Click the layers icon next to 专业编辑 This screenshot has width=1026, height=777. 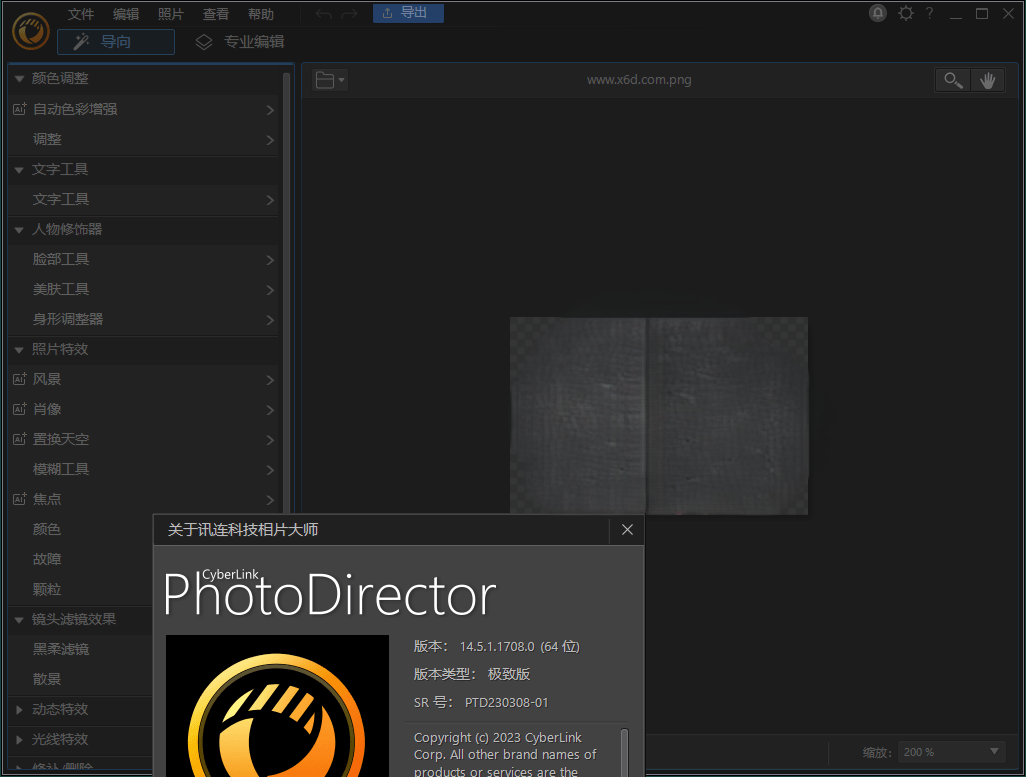pyautogui.click(x=204, y=42)
